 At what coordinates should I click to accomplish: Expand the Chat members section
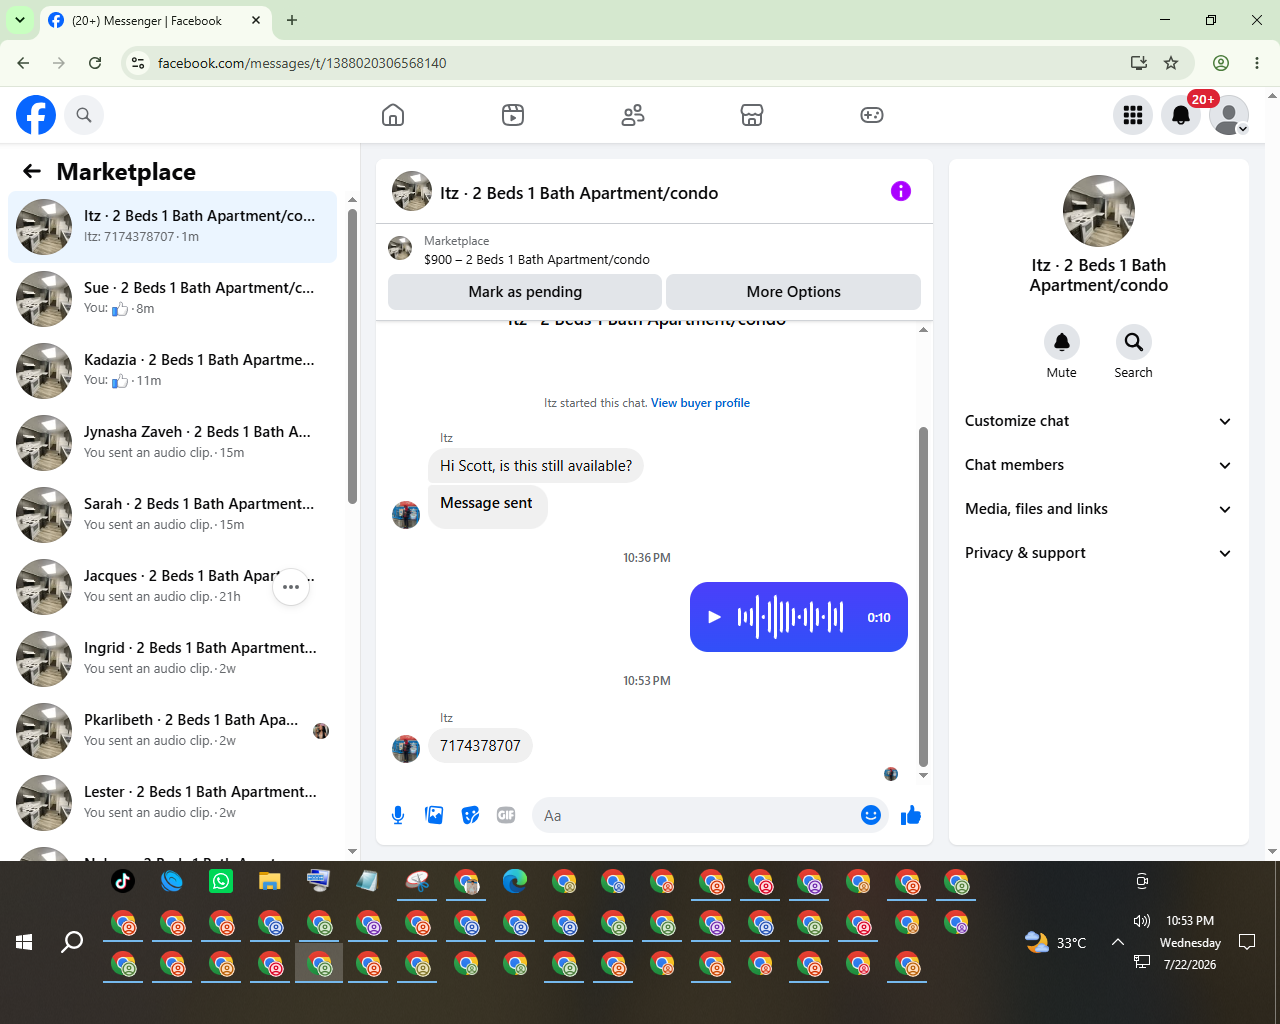1098,465
